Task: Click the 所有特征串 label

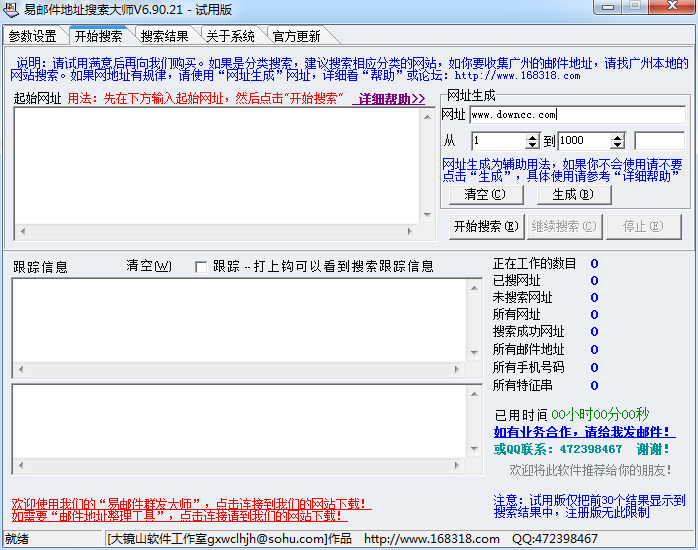Action: tap(523, 385)
